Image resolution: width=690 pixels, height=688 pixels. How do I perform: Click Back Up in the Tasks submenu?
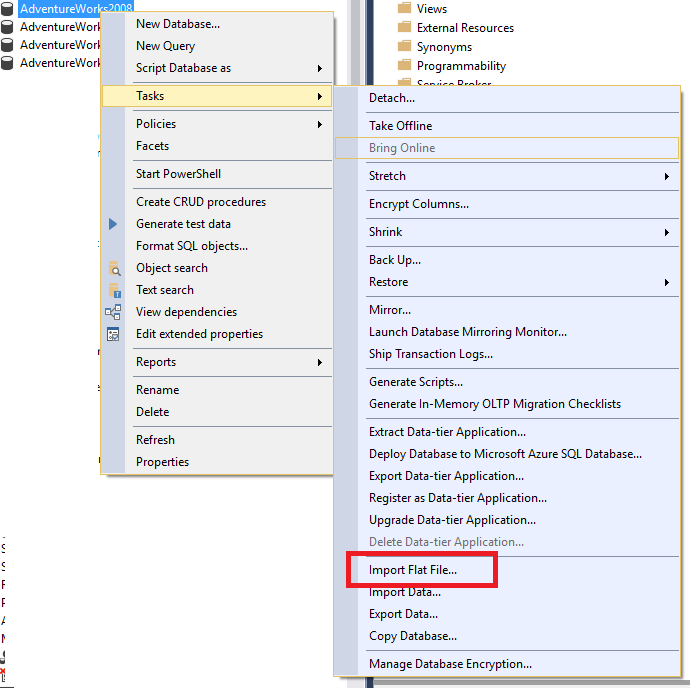[x=394, y=260]
